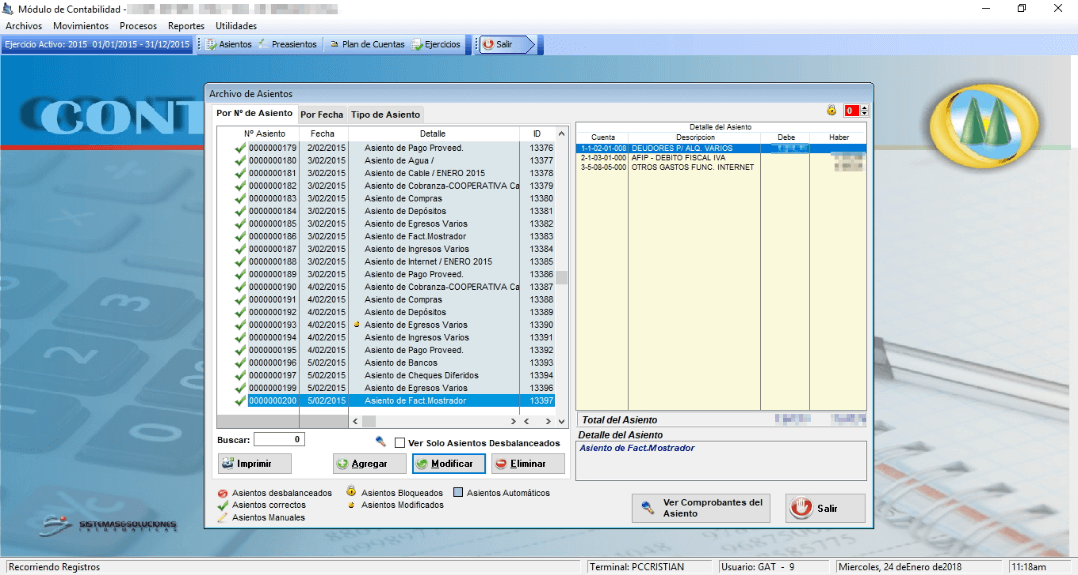Image resolution: width=1078 pixels, height=575 pixels.
Task: Open Ejercicios toolbar item
Action: point(436,44)
